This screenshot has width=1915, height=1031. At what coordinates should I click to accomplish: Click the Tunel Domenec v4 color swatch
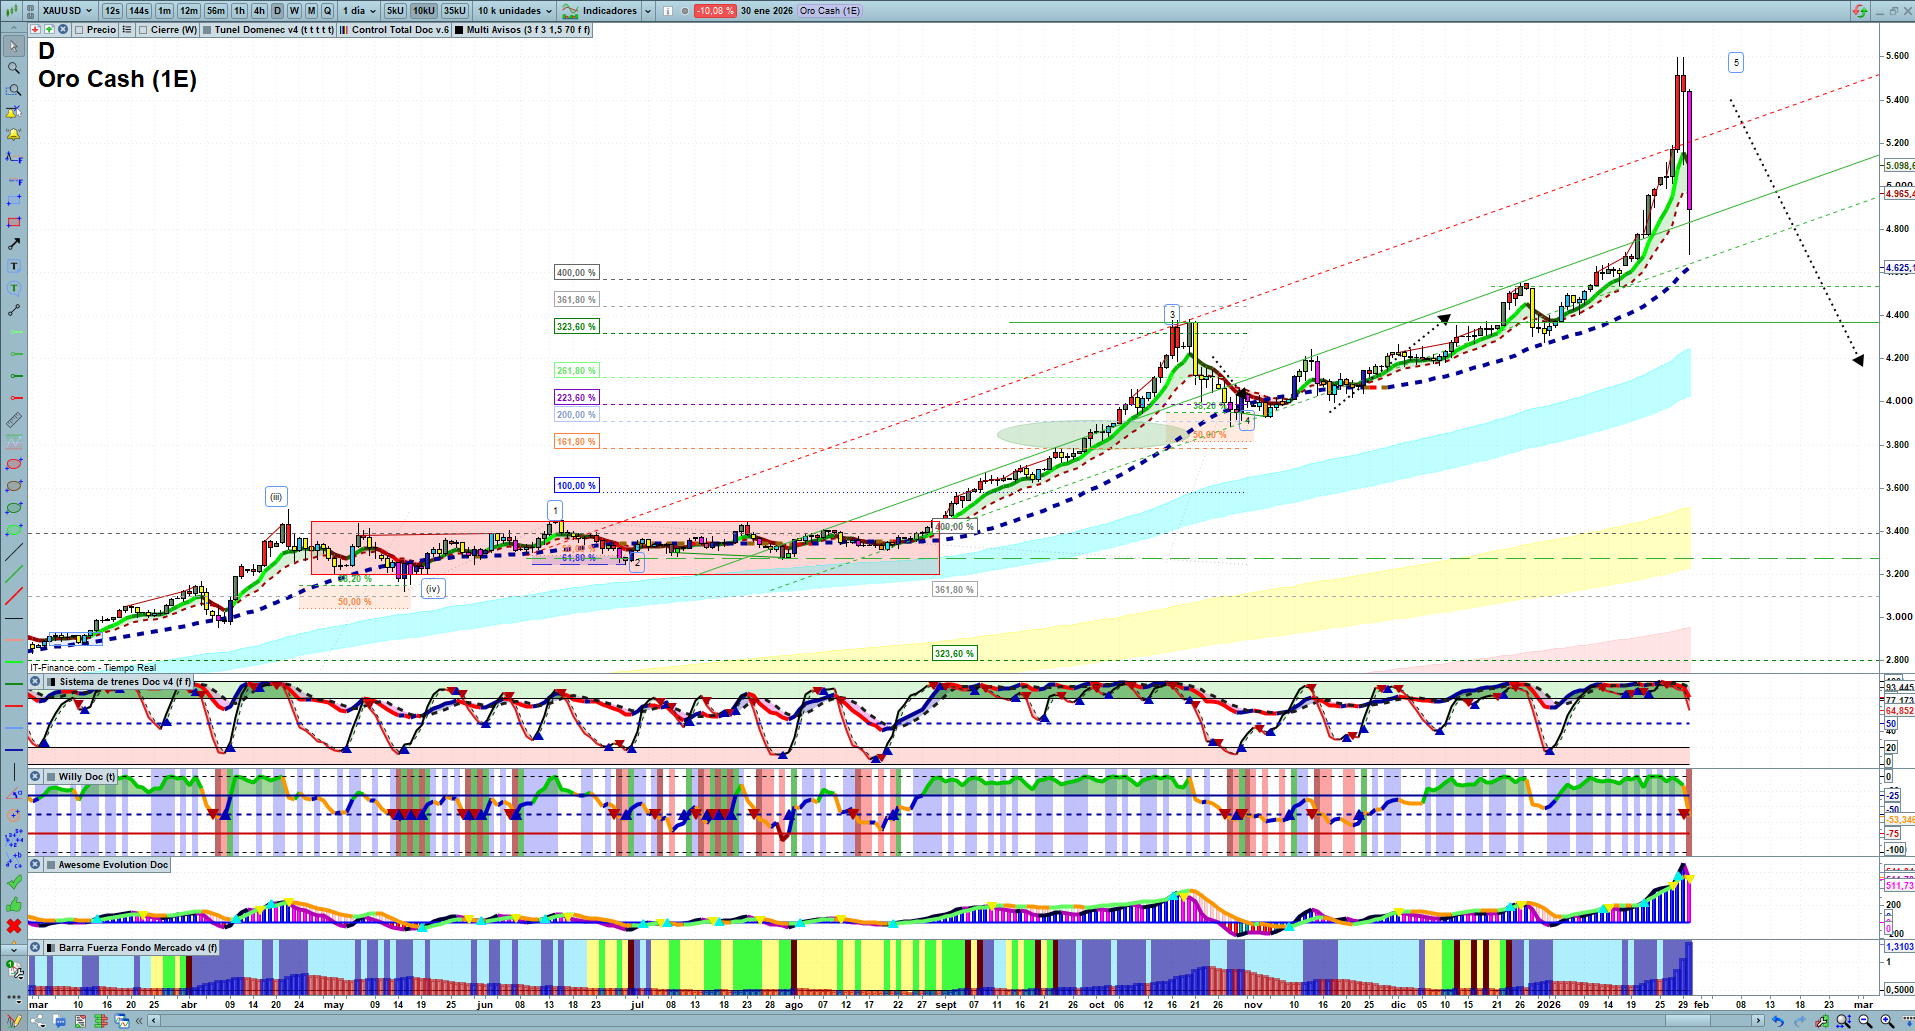point(207,30)
